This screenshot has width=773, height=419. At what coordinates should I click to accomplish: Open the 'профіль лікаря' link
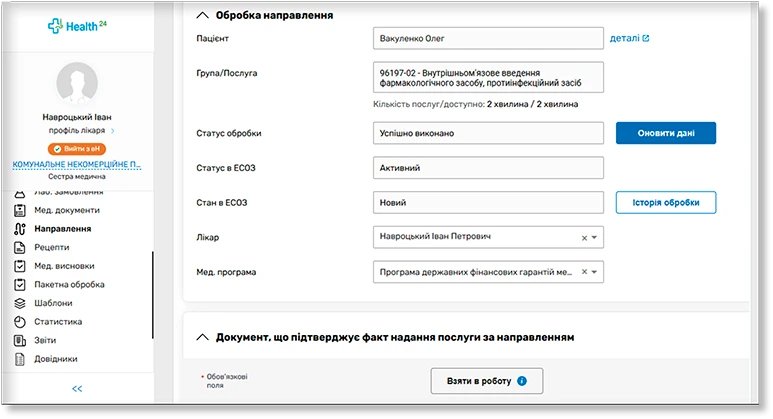tap(77, 131)
